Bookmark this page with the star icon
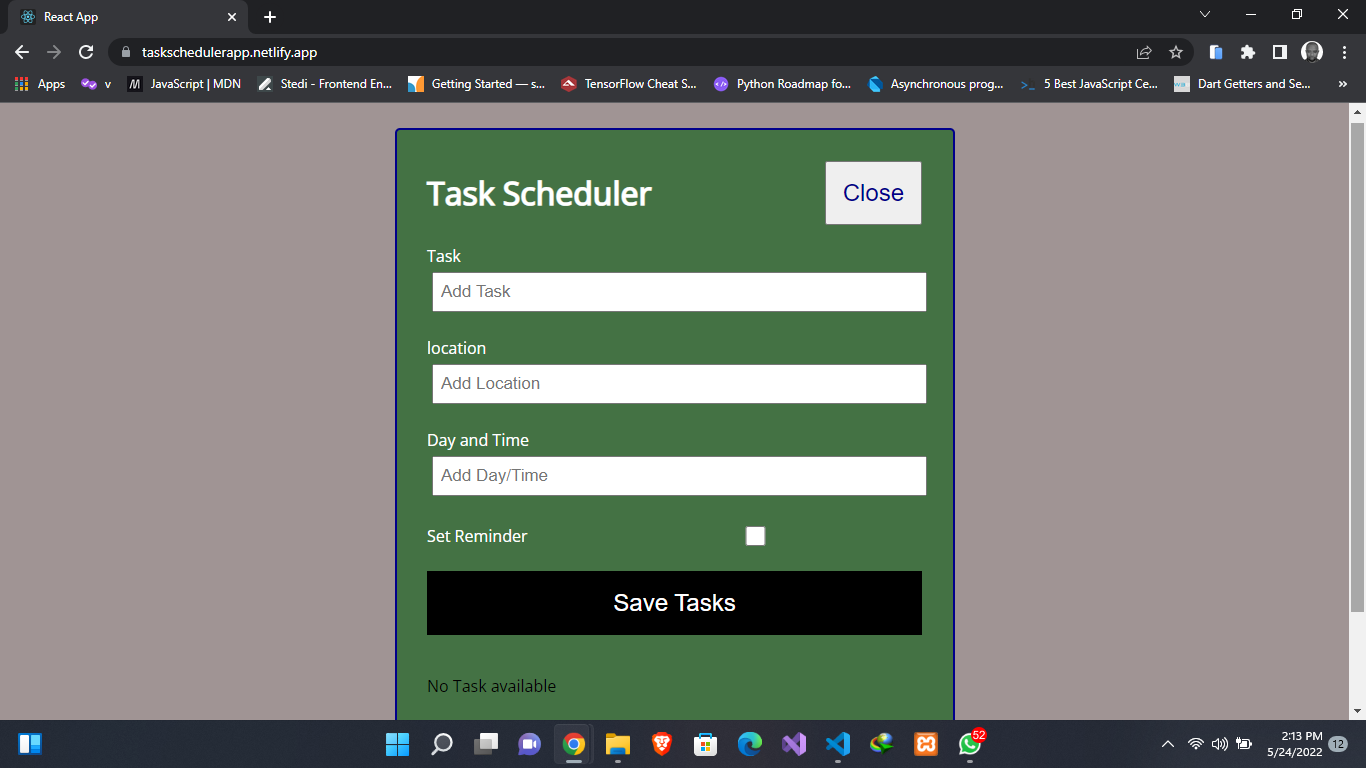Viewport: 1366px width, 768px height. click(1176, 52)
